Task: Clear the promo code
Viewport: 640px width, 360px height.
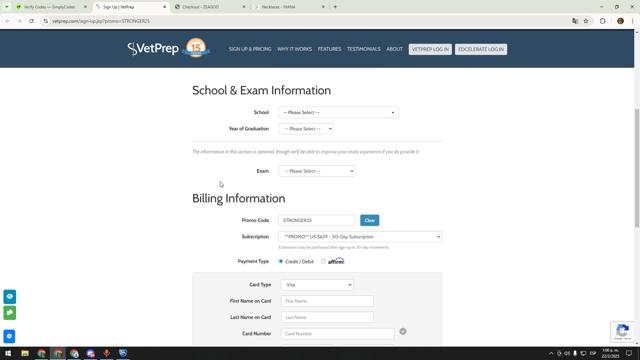Action: tap(369, 220)
